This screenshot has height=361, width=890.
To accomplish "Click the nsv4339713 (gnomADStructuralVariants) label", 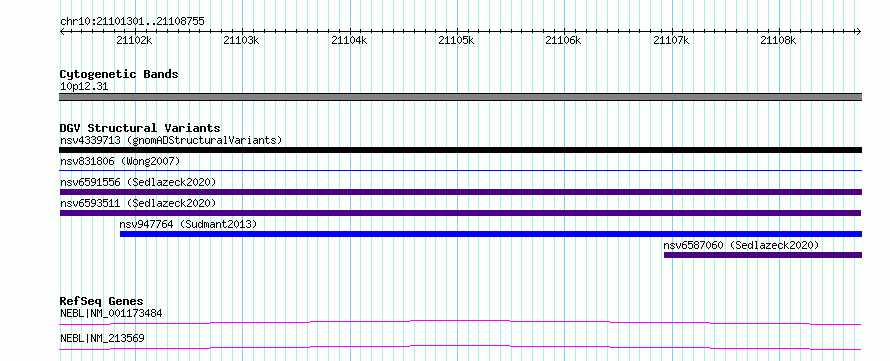I will click(x=171, y=140).
